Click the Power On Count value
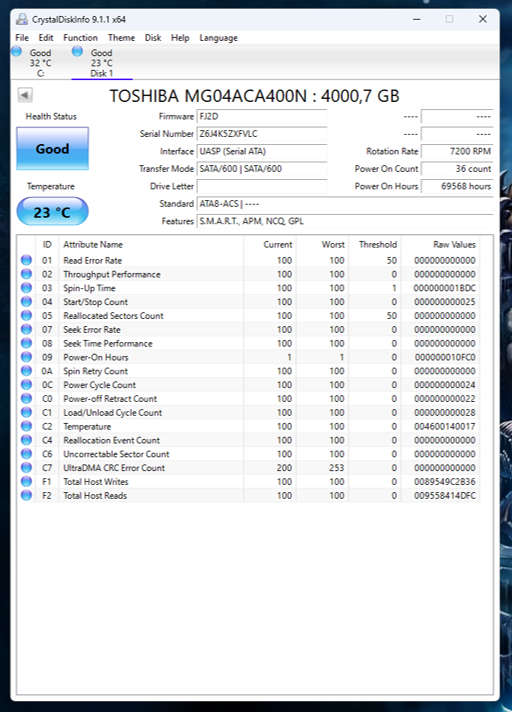This screenshot has height=712, width=512. point(457,169)
